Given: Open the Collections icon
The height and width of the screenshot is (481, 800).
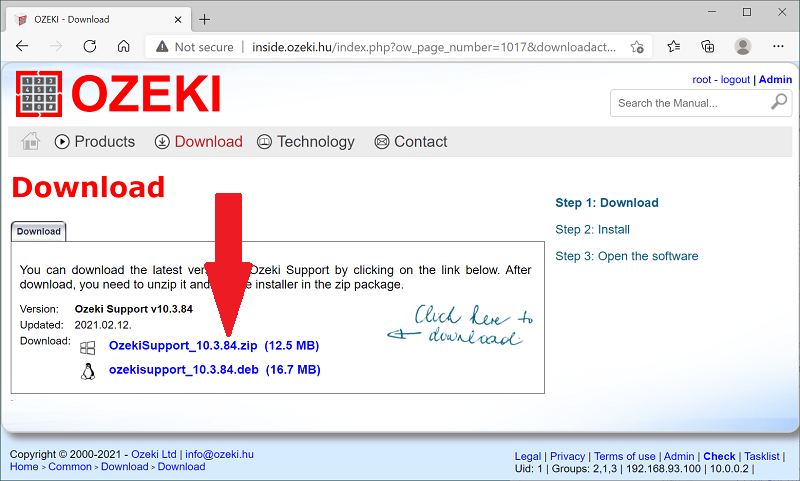Looking at the screenshot, I should pyautogui.click(x=708, y=46).
